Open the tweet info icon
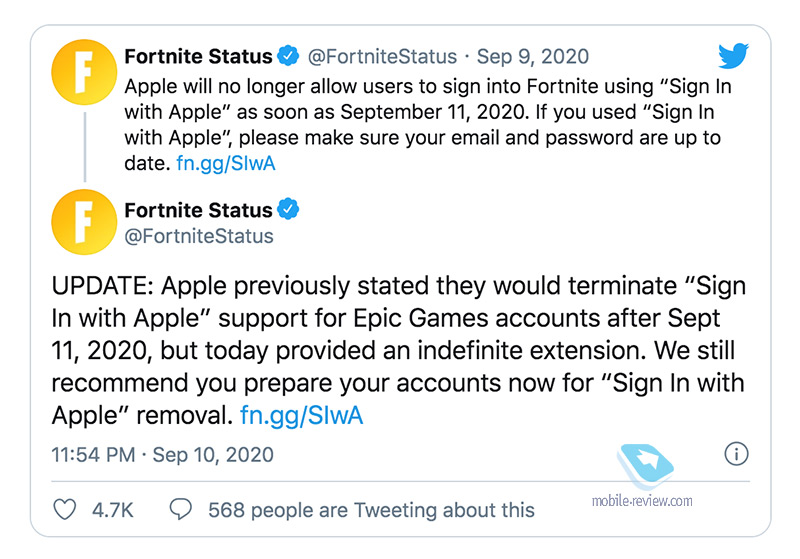This screenshot has height=559, width=800. (x=736, y=453)
